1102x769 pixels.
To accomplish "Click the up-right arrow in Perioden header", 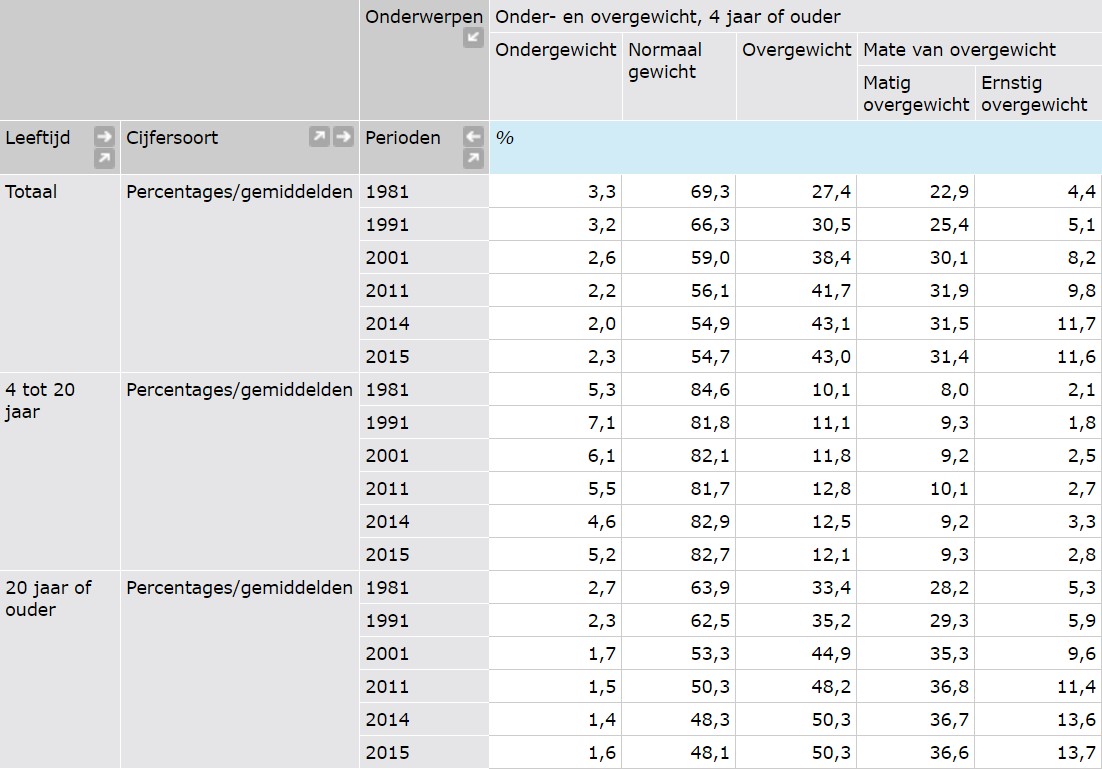I will tap(473, 159).
